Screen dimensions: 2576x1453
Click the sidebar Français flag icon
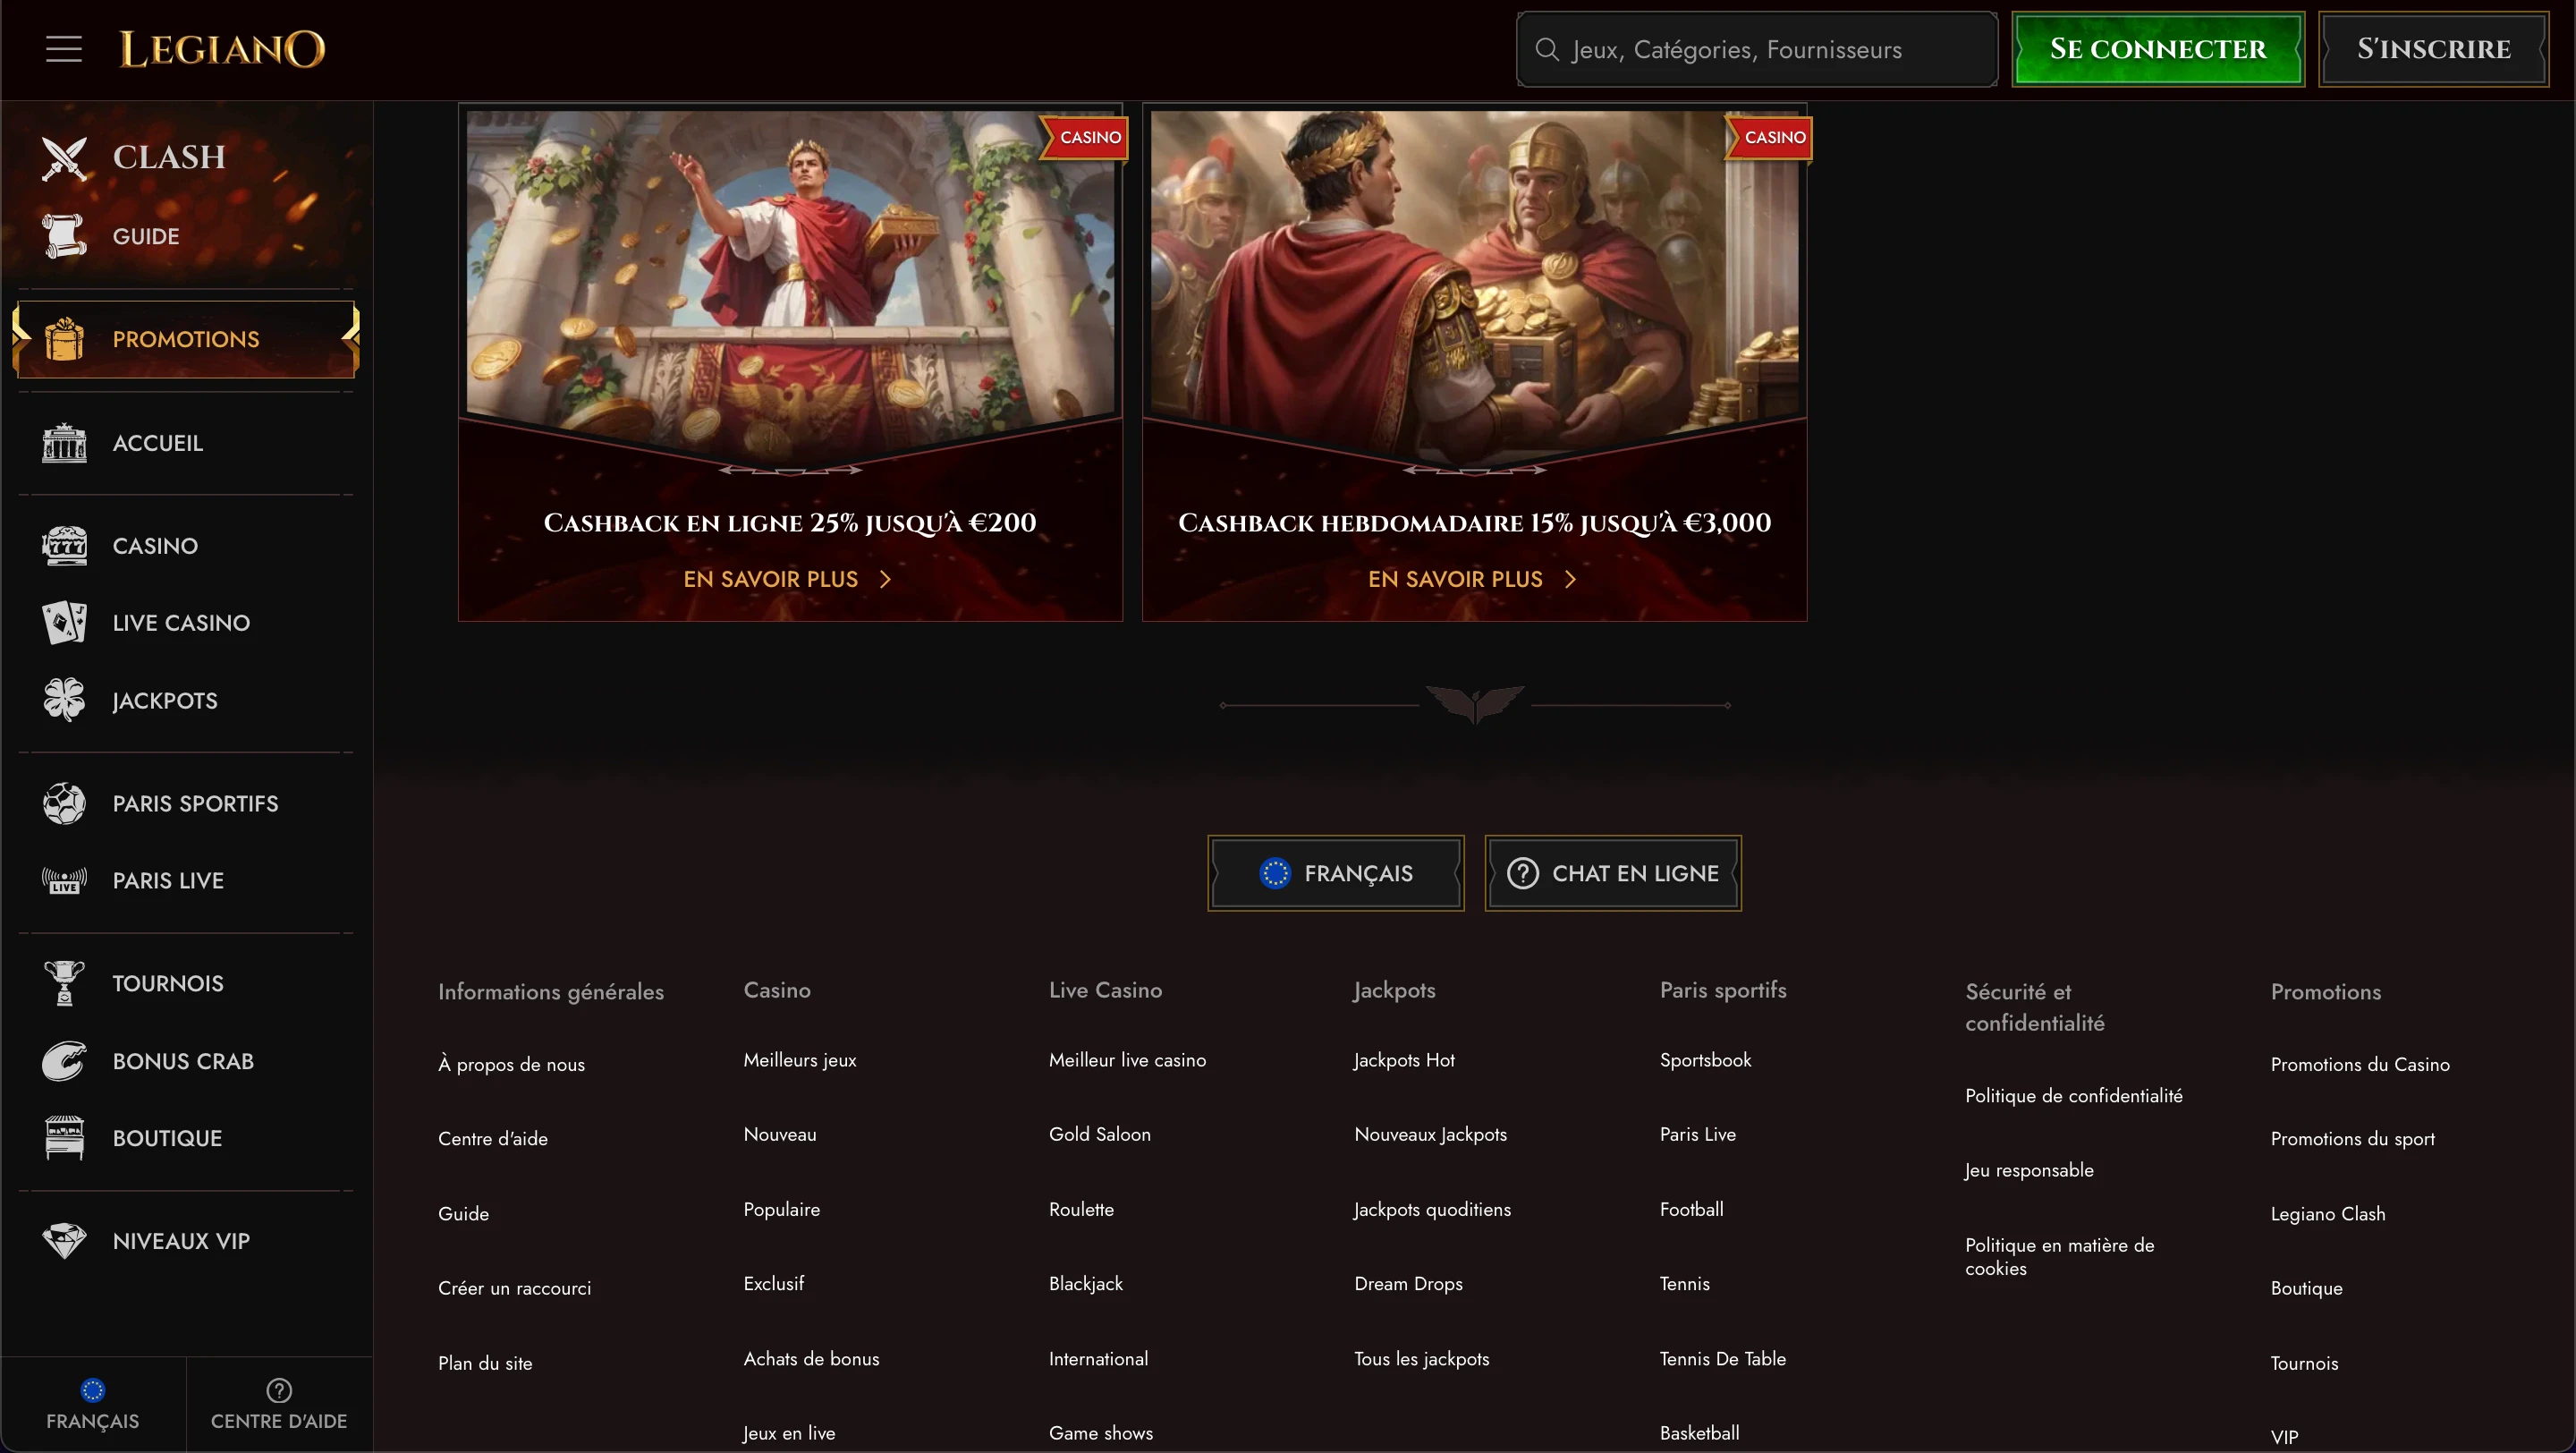point(93,1390)
